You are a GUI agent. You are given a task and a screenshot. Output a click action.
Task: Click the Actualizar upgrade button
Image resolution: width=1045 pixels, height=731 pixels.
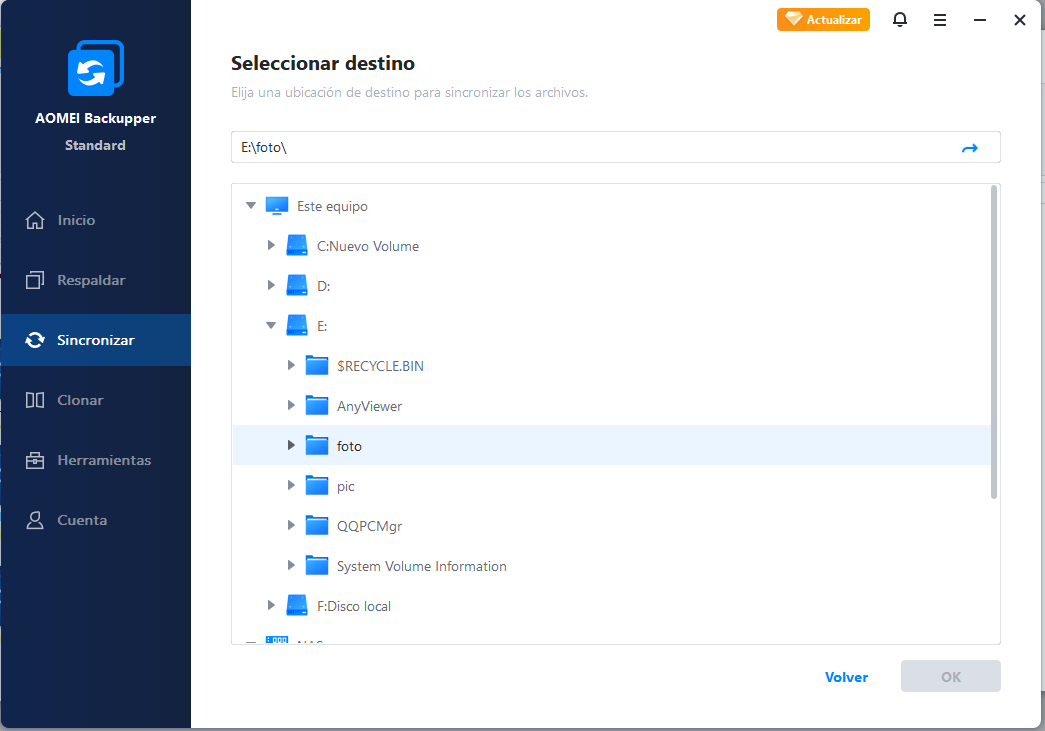click(x=823, y=20)
